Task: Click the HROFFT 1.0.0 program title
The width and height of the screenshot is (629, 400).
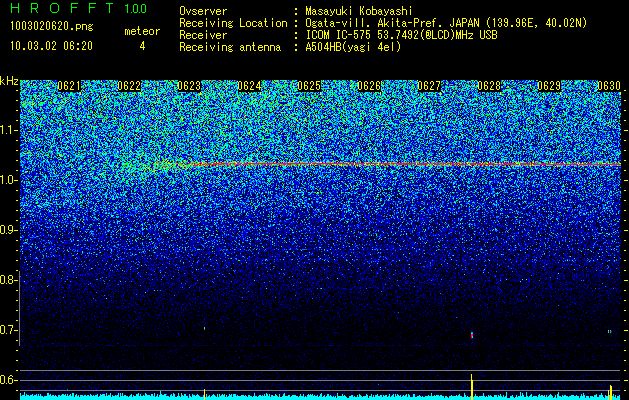Action: pyautogui.click(x=79, y=8)
